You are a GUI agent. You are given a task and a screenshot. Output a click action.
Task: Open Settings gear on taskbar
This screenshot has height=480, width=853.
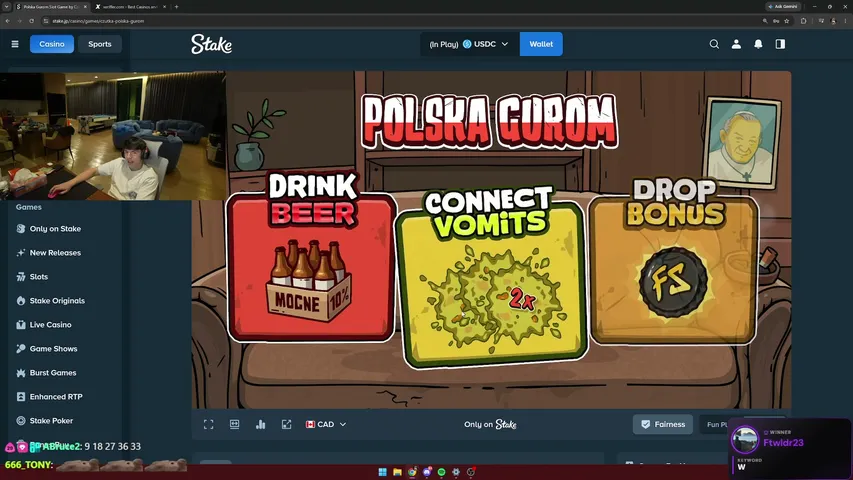(x=456, y=472)
